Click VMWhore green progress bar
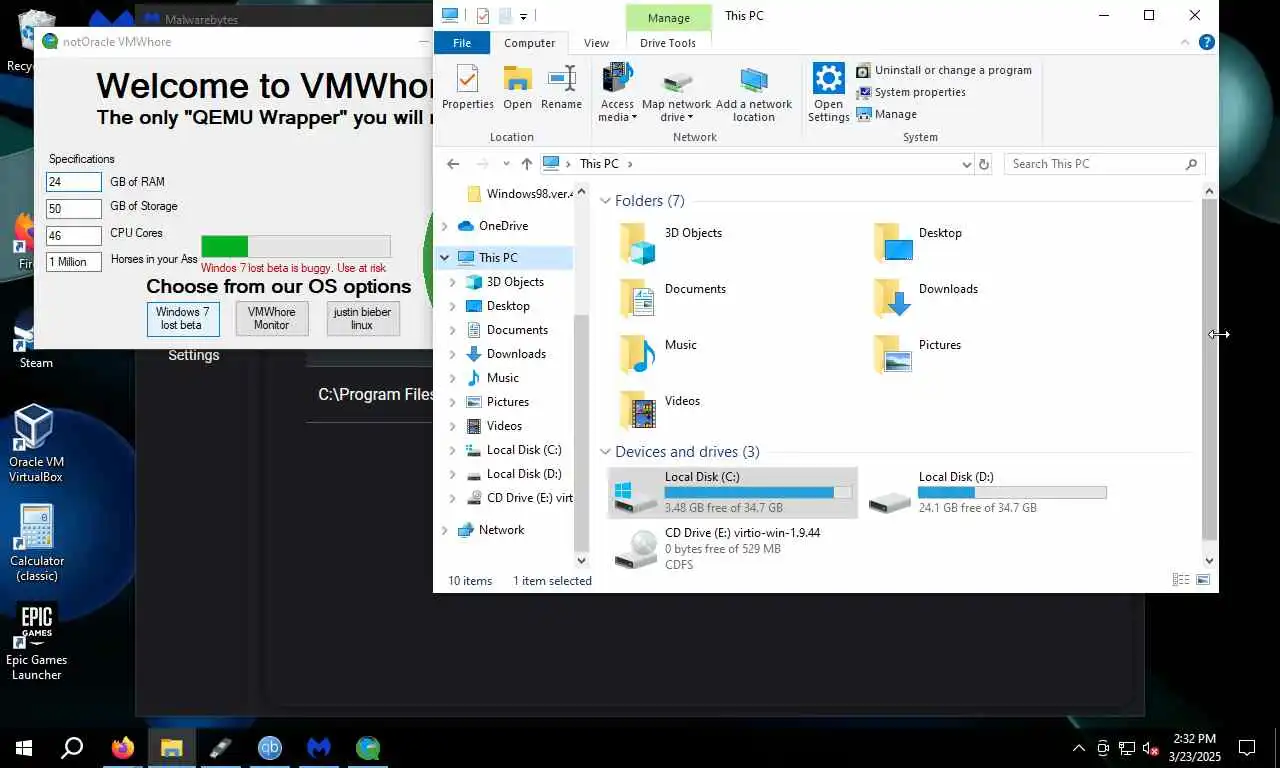 (296, 247)
